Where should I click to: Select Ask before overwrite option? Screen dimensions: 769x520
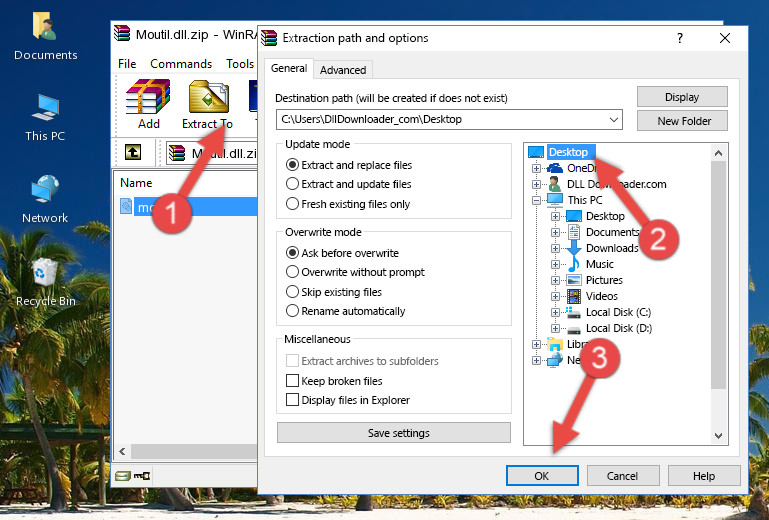click(292, 253)
